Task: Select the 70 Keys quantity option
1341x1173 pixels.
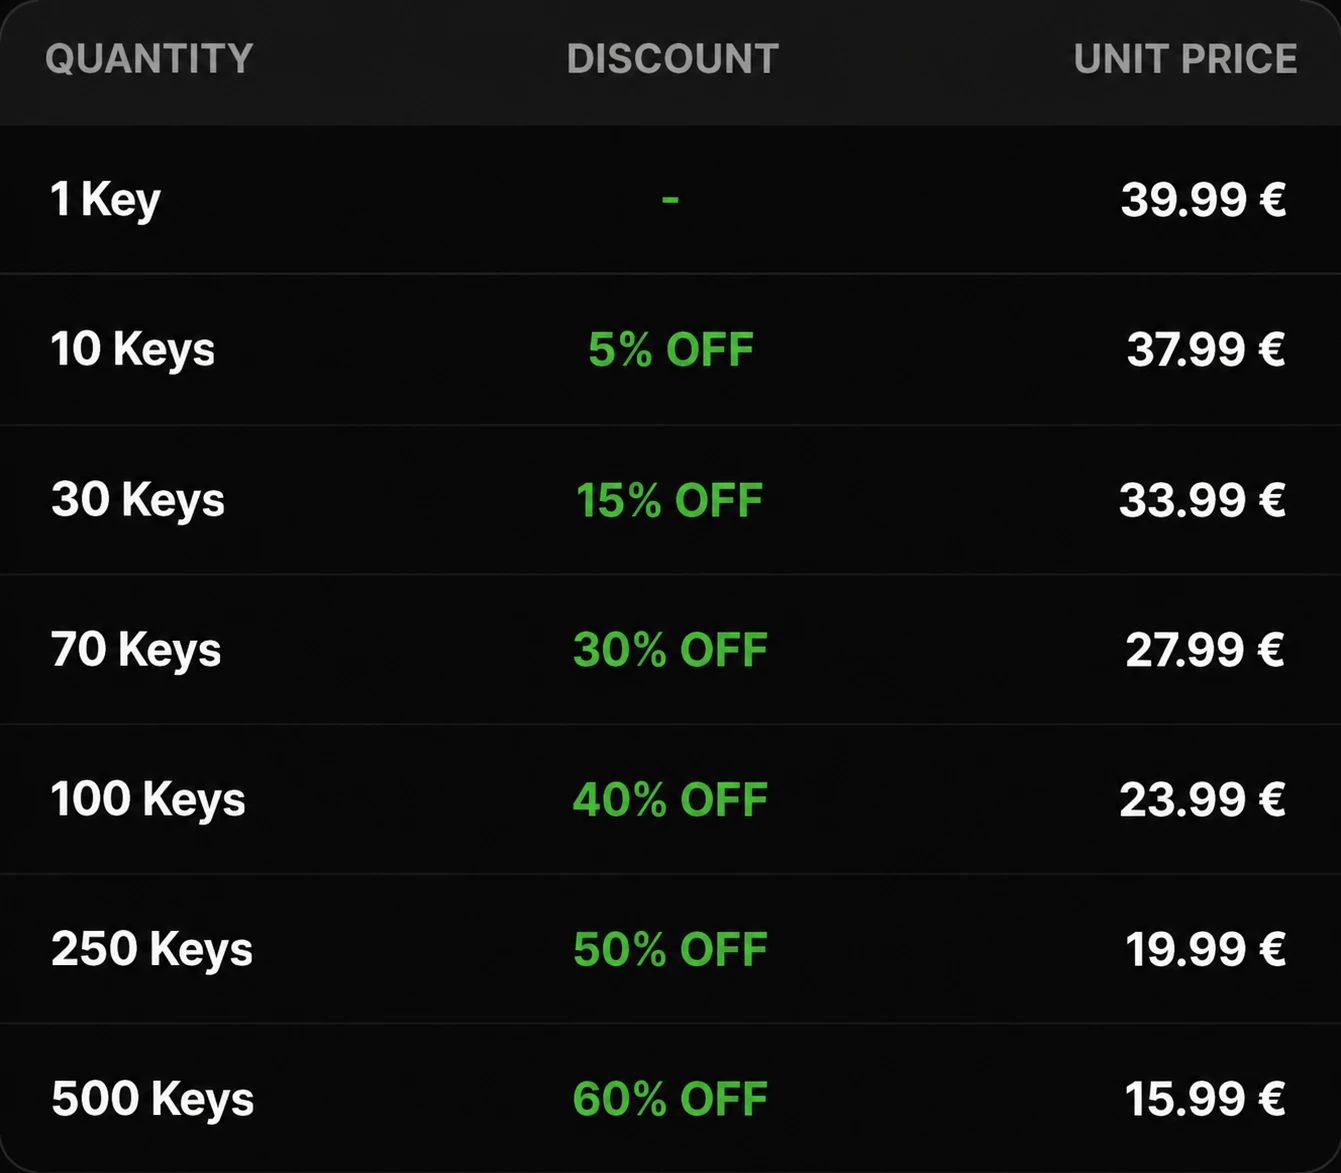Action: coord(136,650)
